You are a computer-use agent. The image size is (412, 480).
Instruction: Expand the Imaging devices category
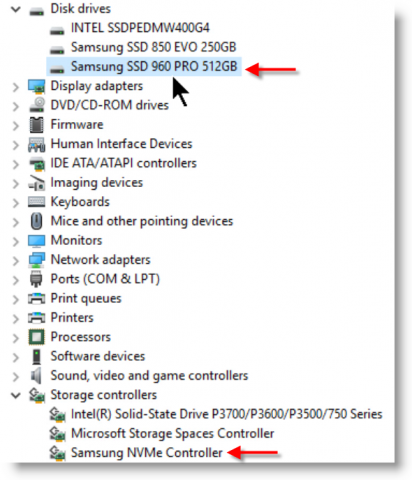point(16,183)
